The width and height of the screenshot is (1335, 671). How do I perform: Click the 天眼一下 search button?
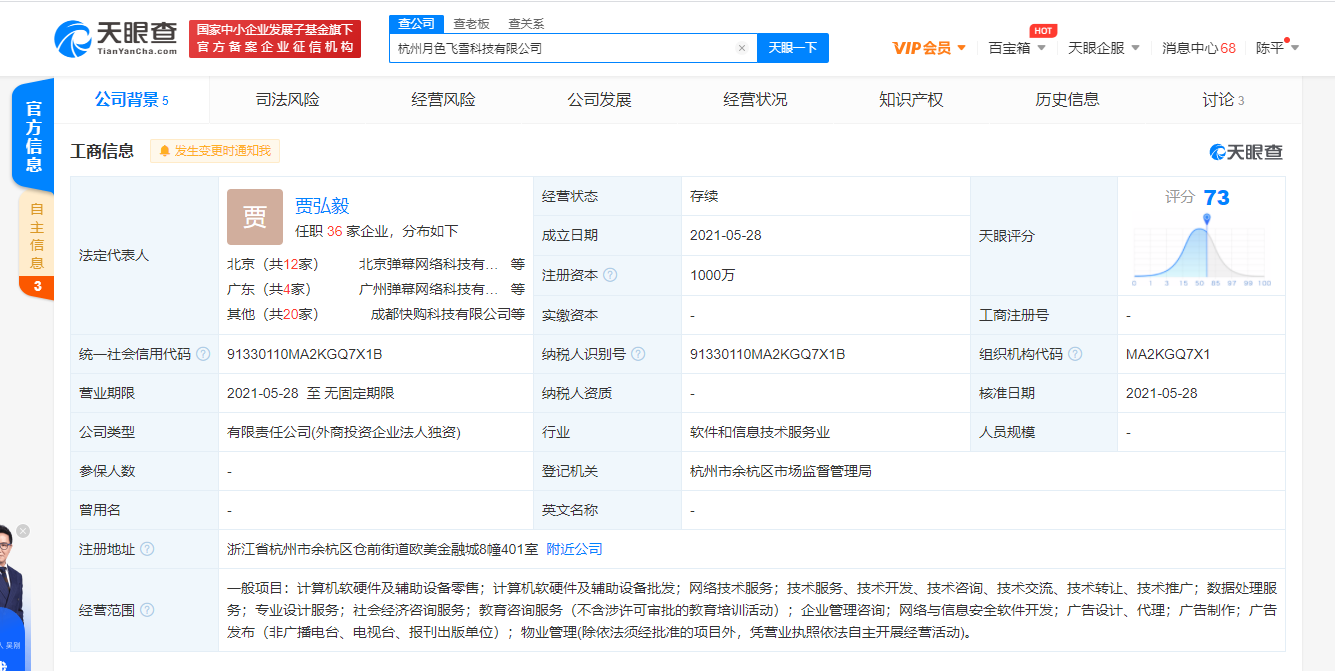tap(792, 48)
